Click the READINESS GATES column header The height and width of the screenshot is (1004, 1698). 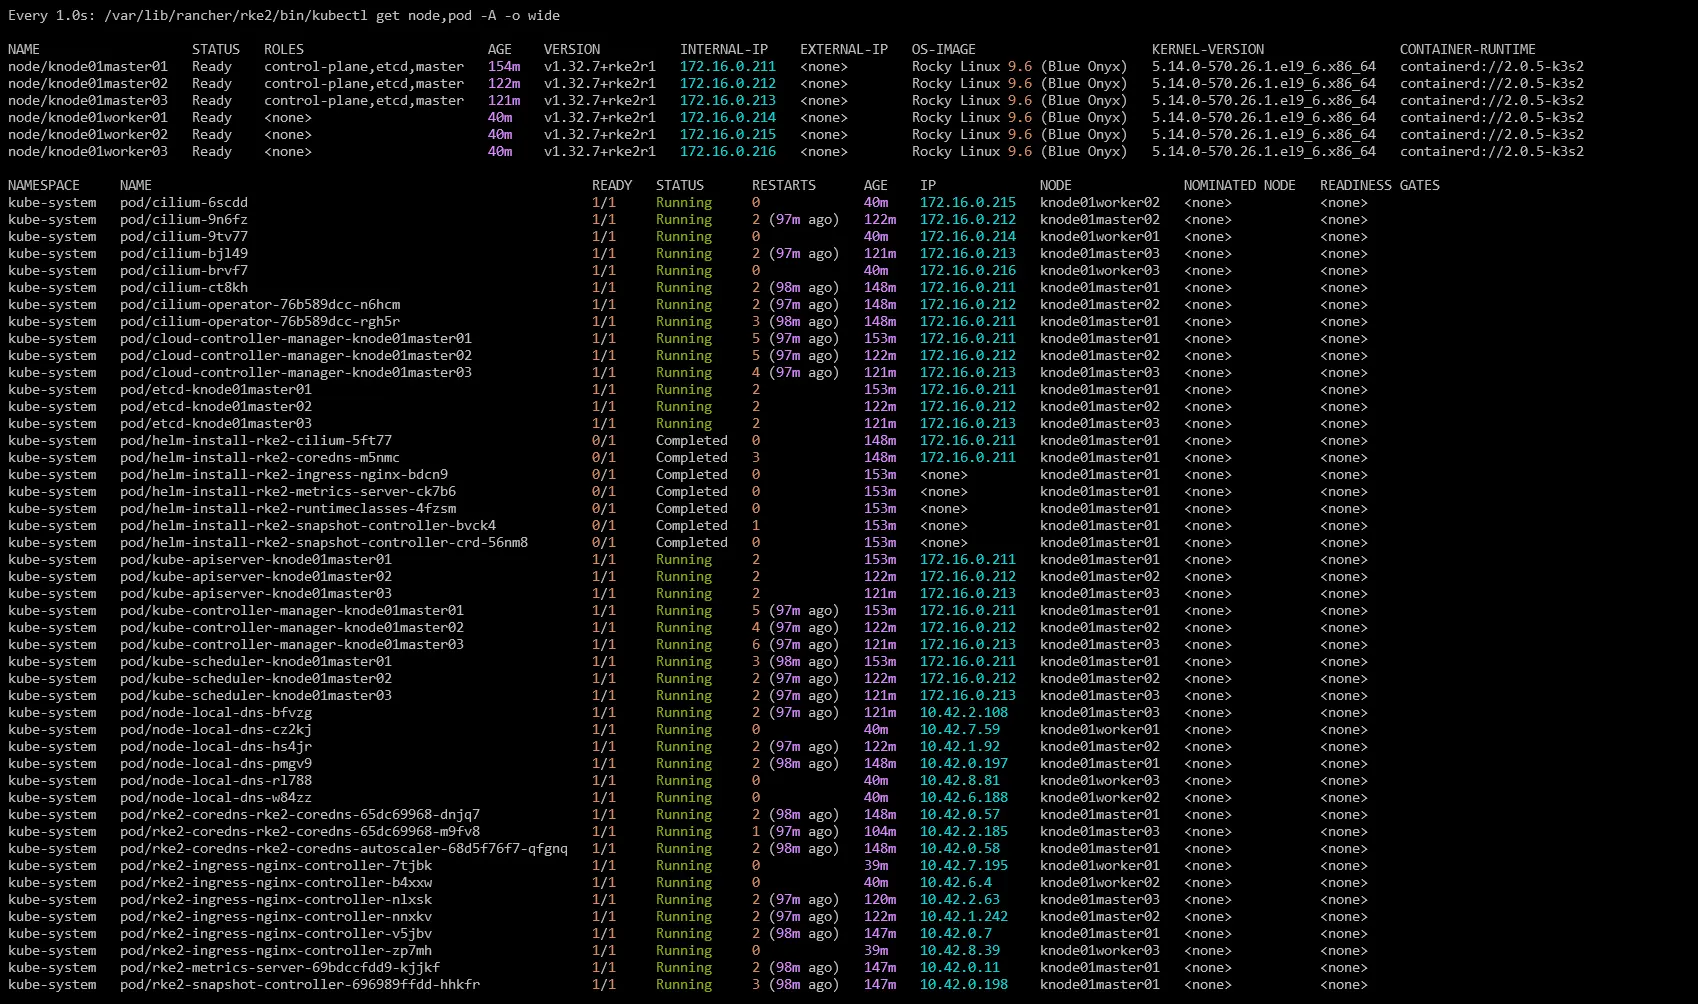coord(1380,185)
